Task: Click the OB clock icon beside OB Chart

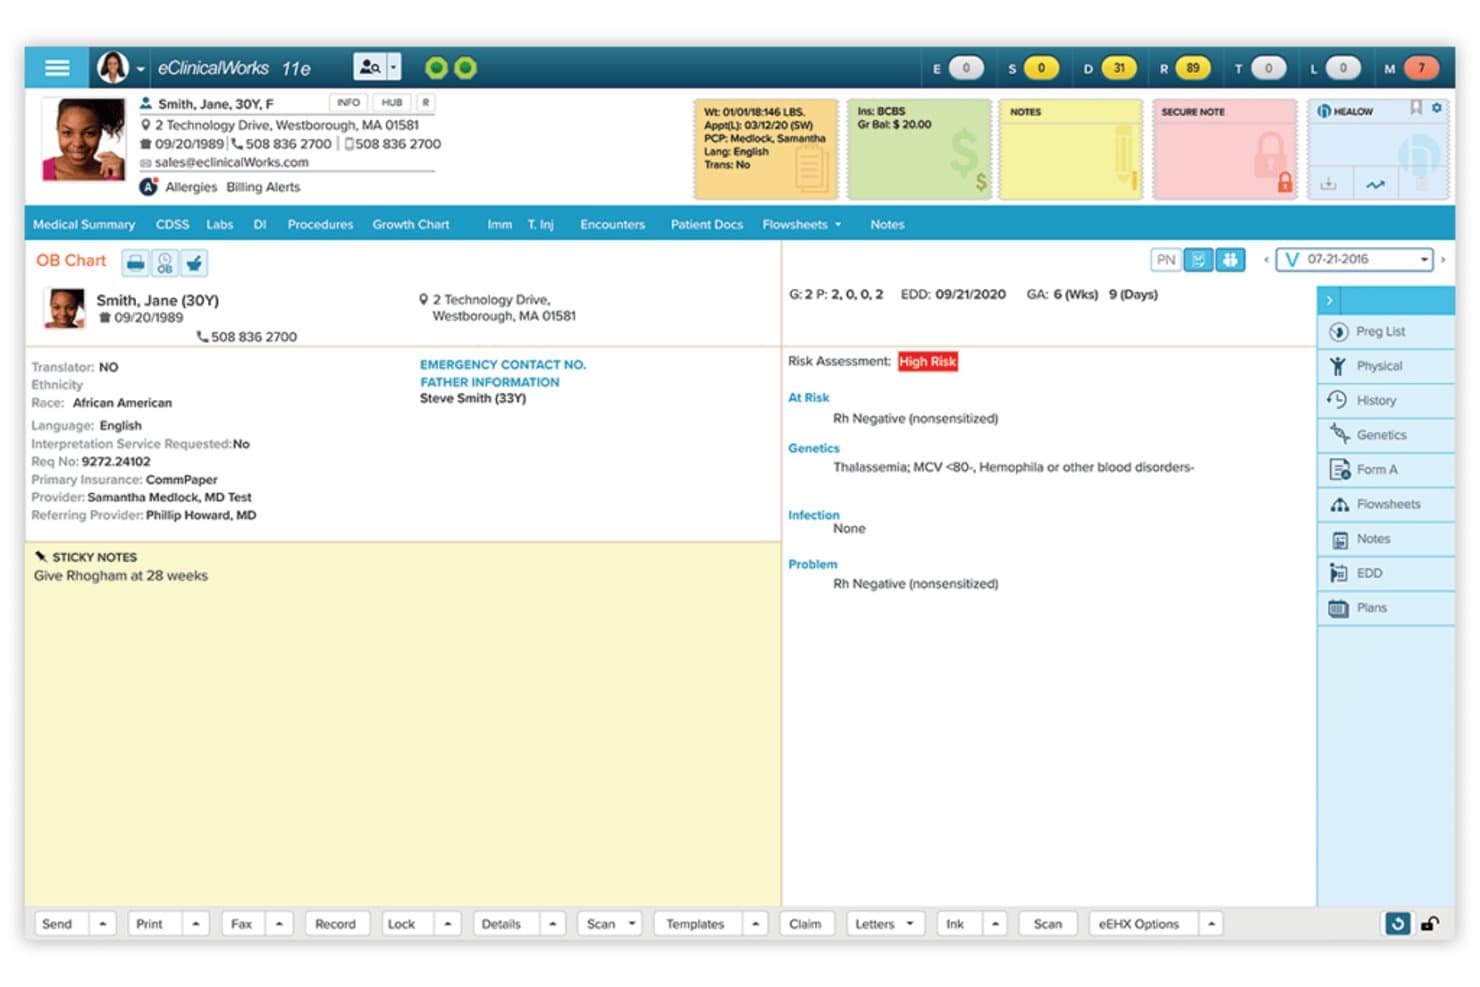Action: click(165, 263)
